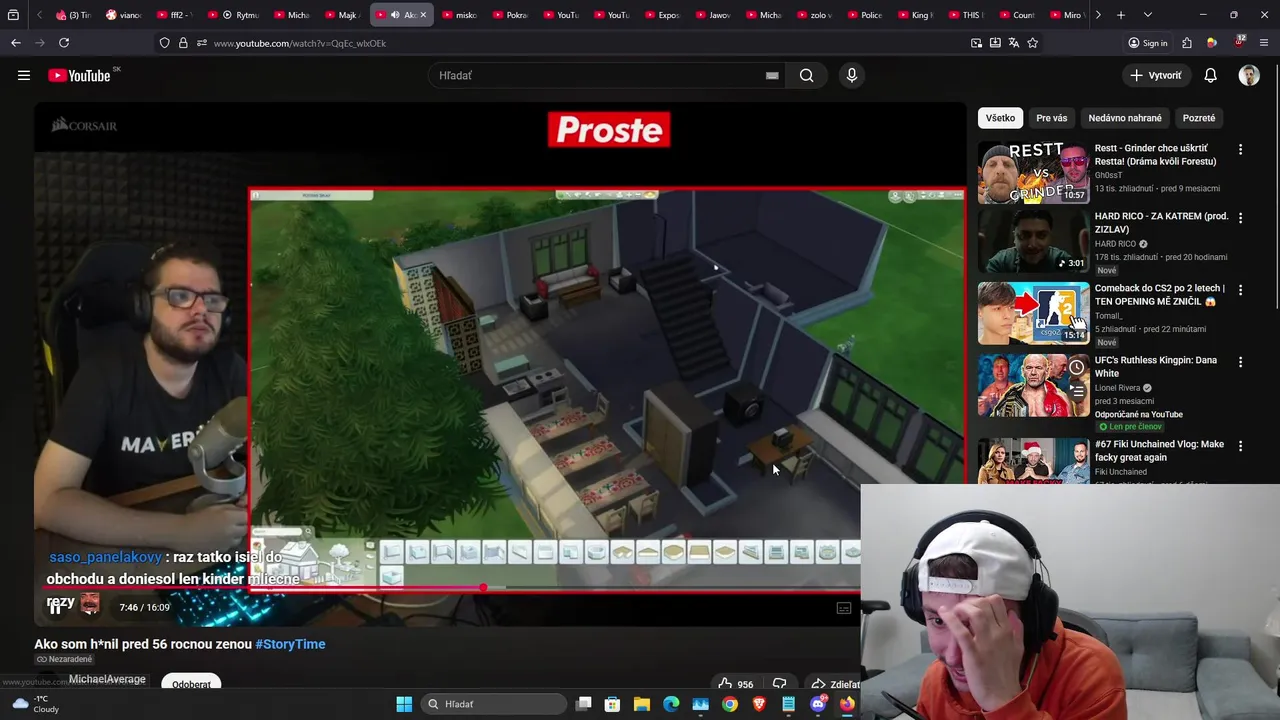Pause the video with the pause button
This screenshot has width=1280, height=720.
(56, 607)
